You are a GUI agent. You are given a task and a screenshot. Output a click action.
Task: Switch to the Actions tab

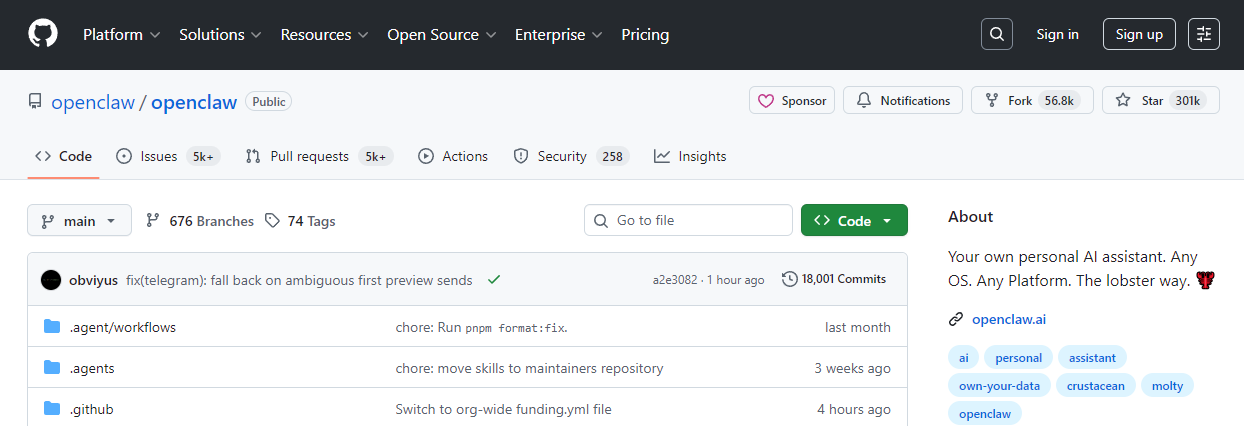(453, 156)
